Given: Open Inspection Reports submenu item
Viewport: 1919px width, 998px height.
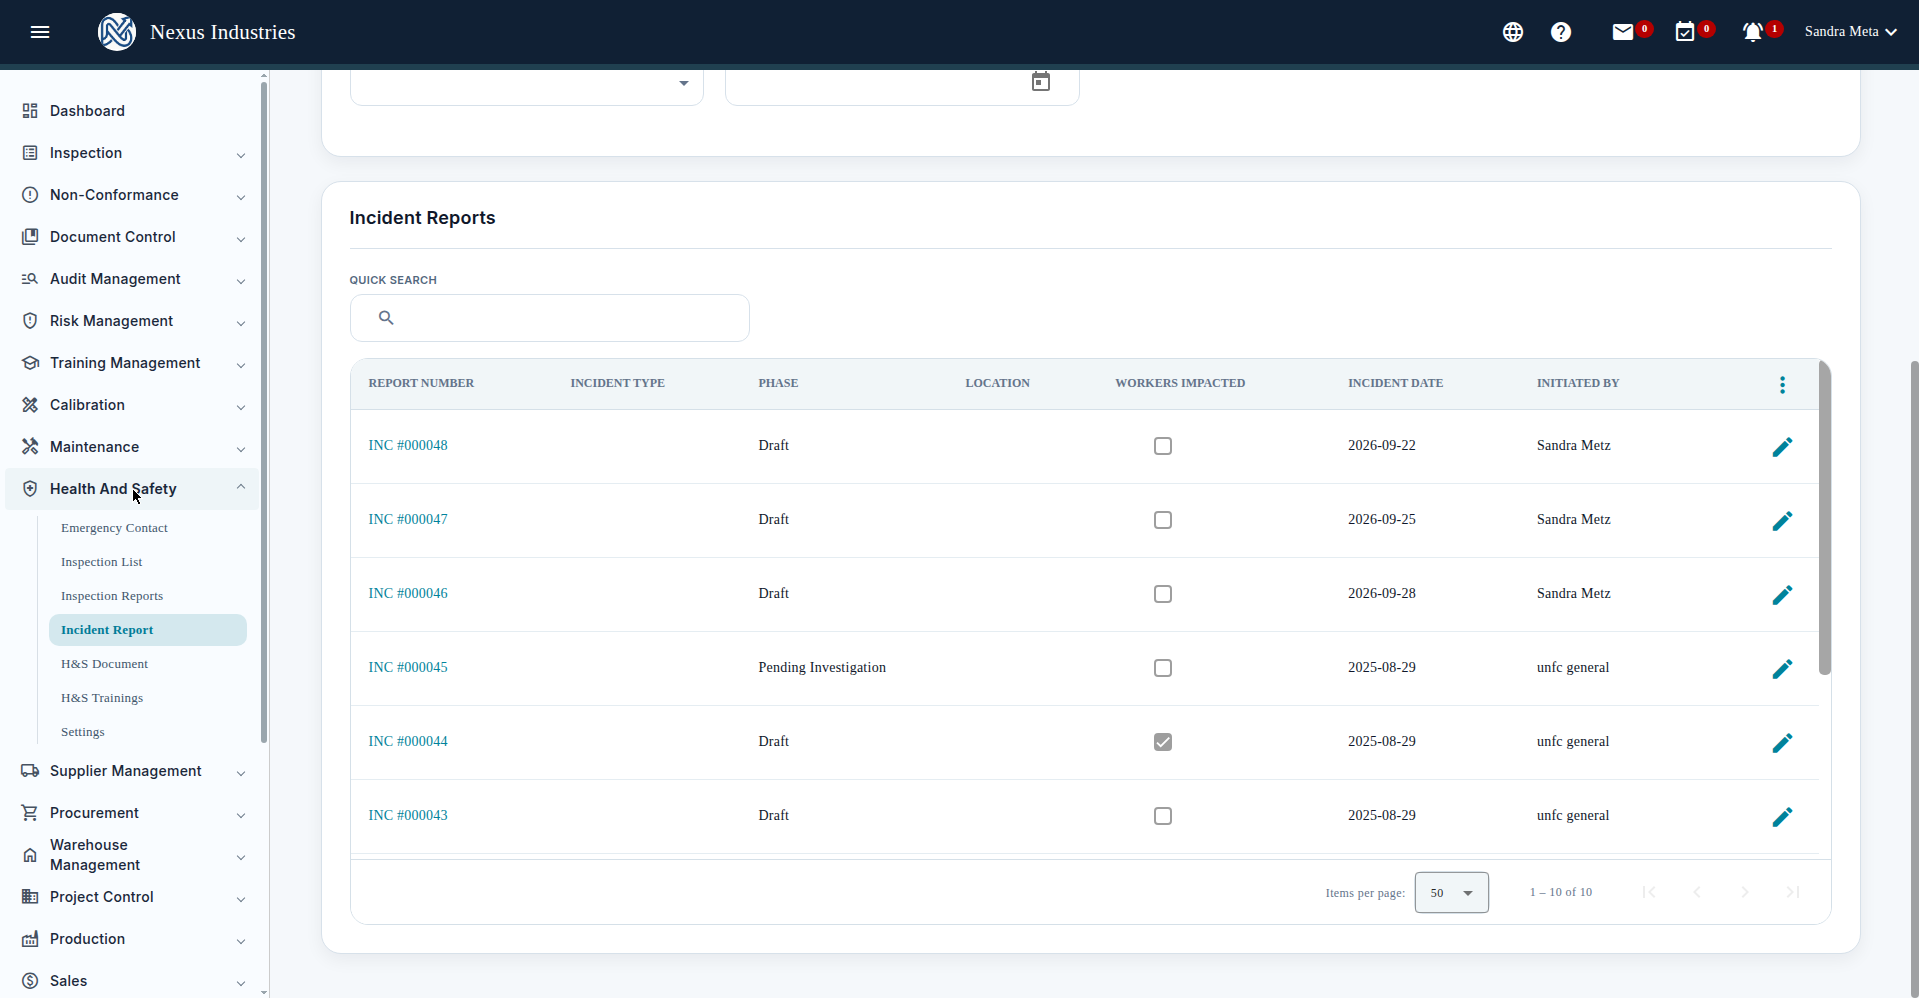Looking at the screenshot, I should (x=112, y=596).
